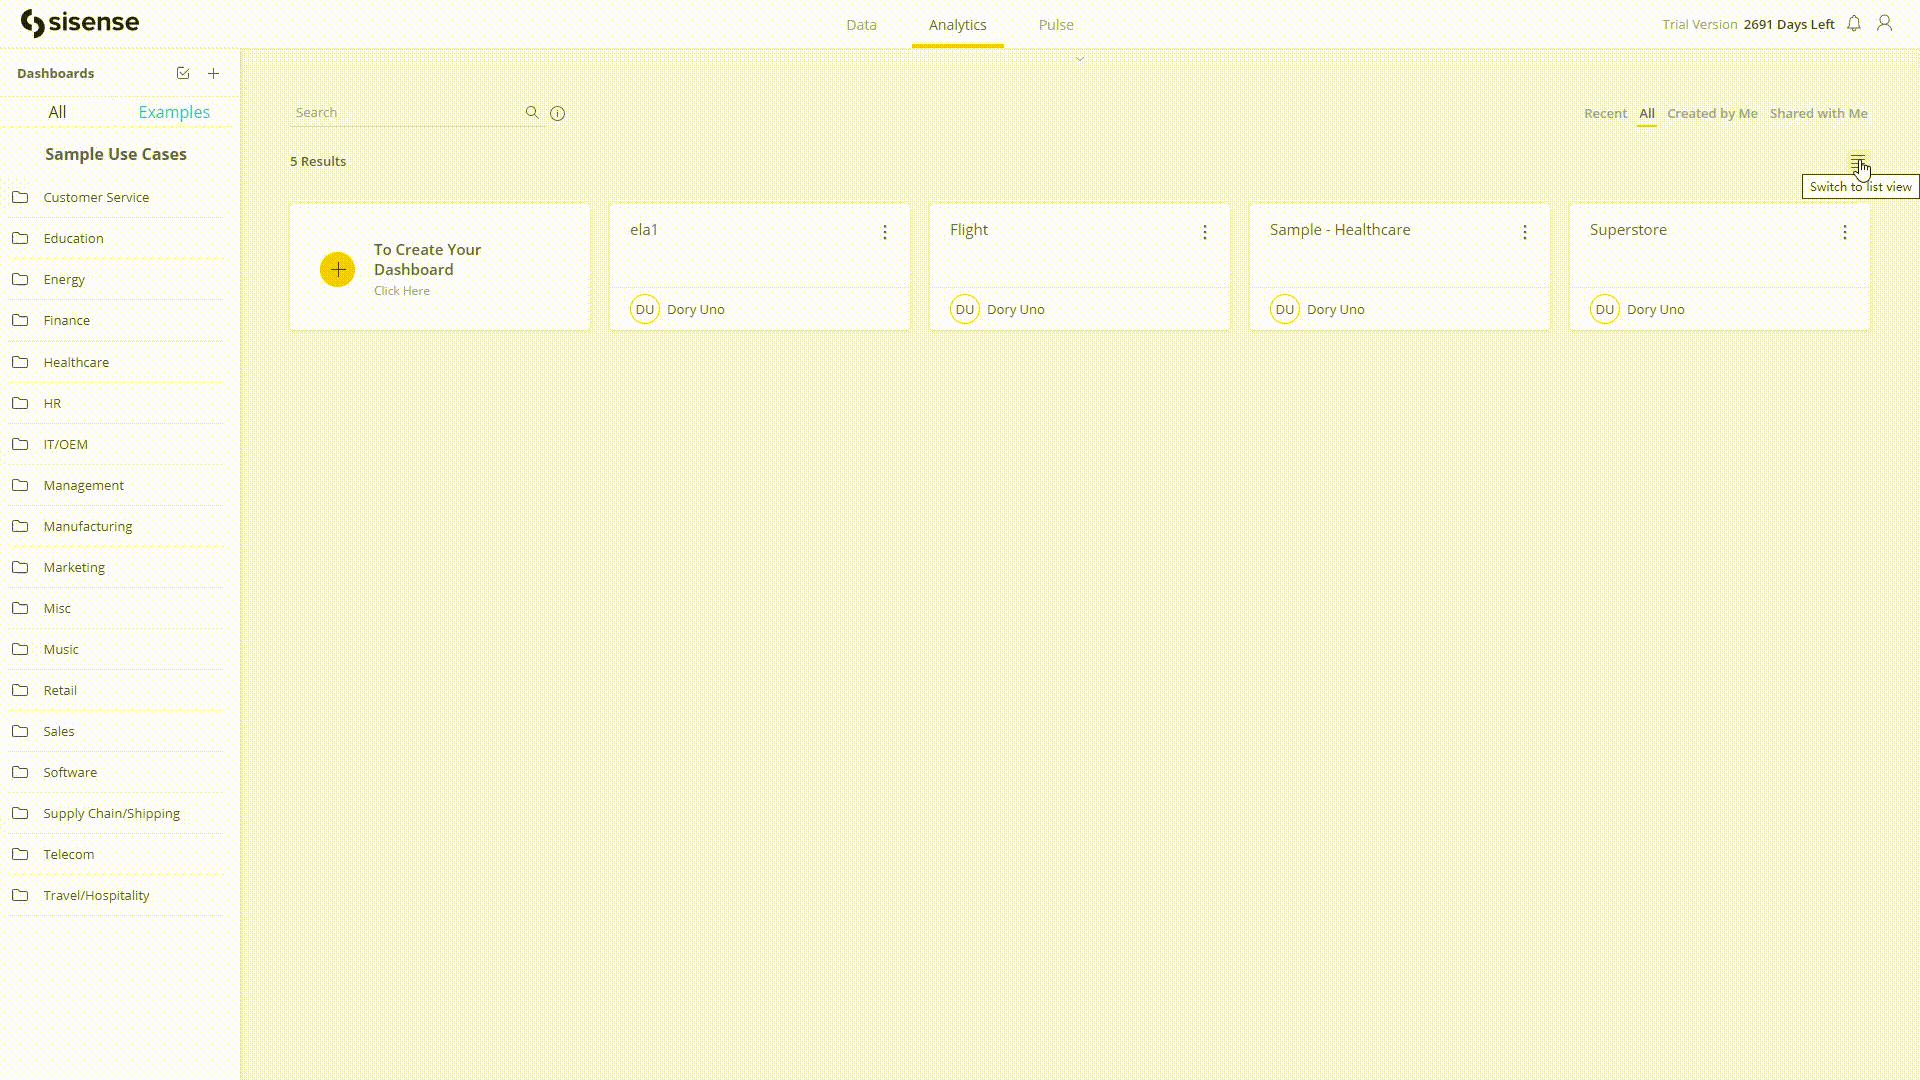Screen dimensions: 1920x1080
Task: Open the Travel/Hospitality folder
Action: 117,895
